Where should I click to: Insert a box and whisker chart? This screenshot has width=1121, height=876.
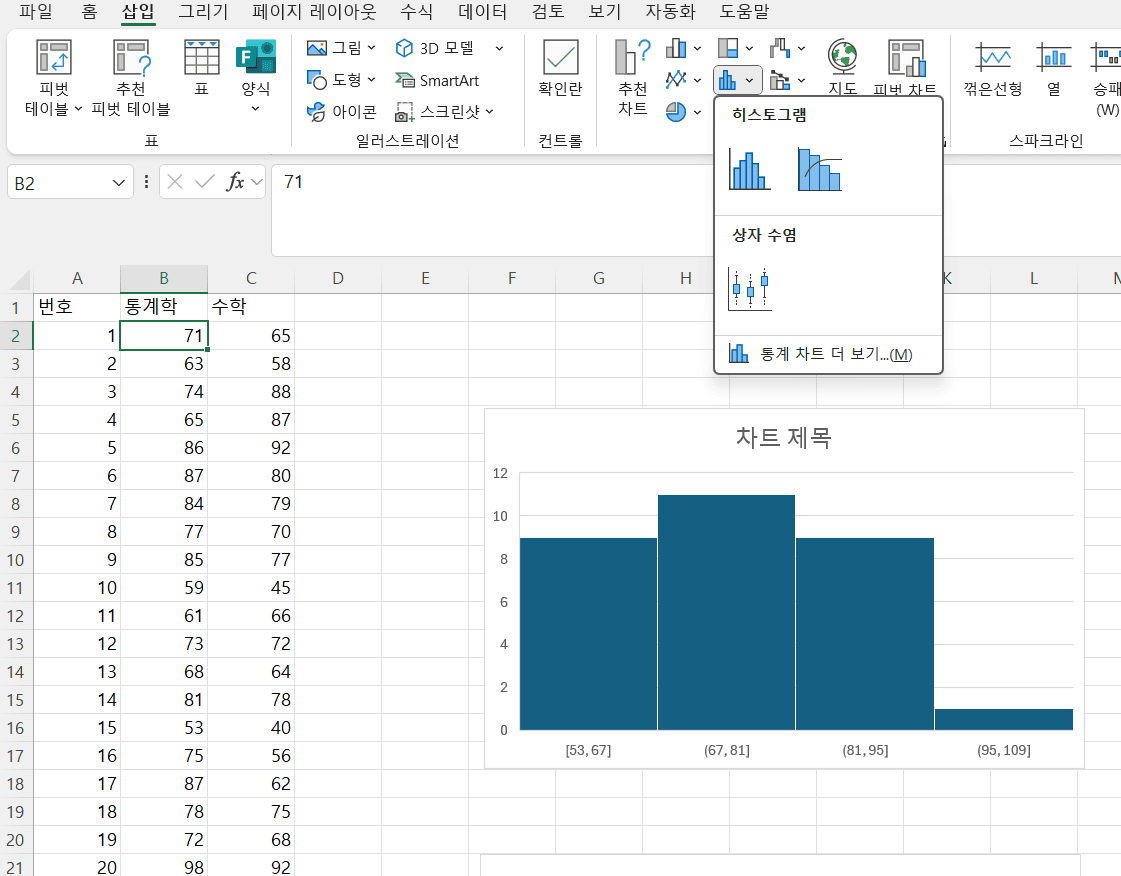(749, 289)
